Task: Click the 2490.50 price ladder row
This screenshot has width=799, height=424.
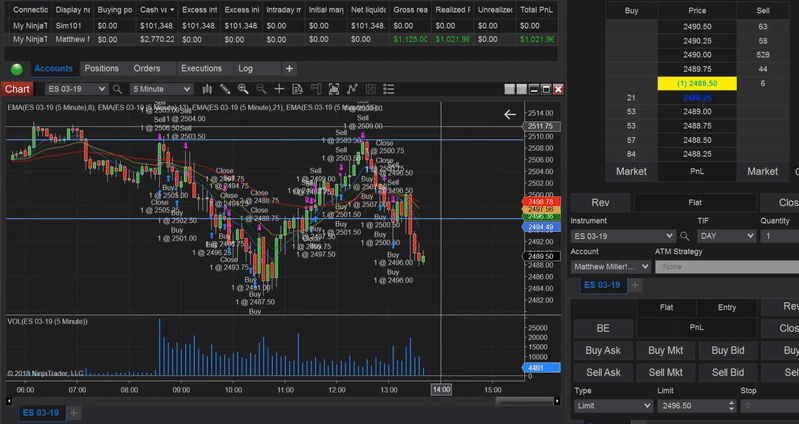Action: (x=697, y=26)
